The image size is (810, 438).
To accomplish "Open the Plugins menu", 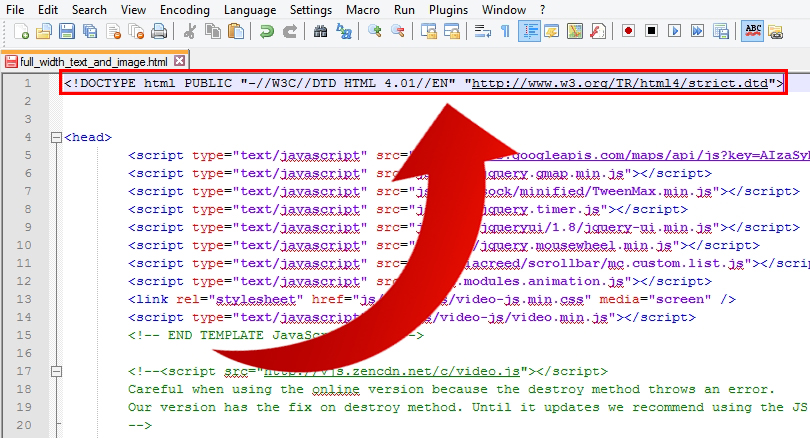I will coord(448,9).
